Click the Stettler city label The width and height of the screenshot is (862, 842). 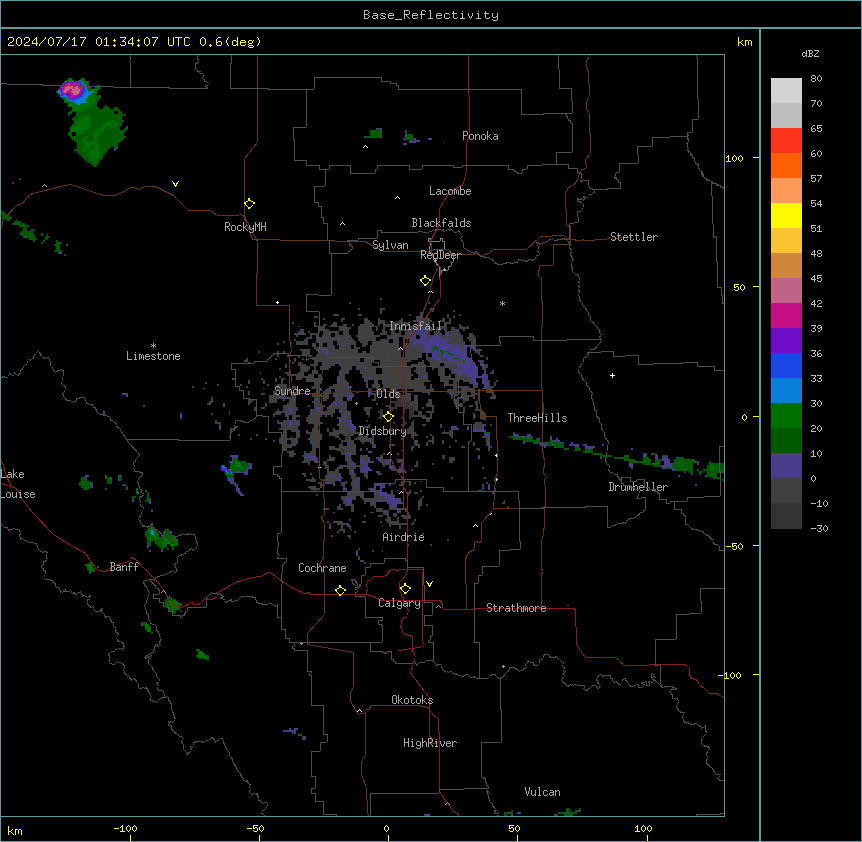[634, 237]
